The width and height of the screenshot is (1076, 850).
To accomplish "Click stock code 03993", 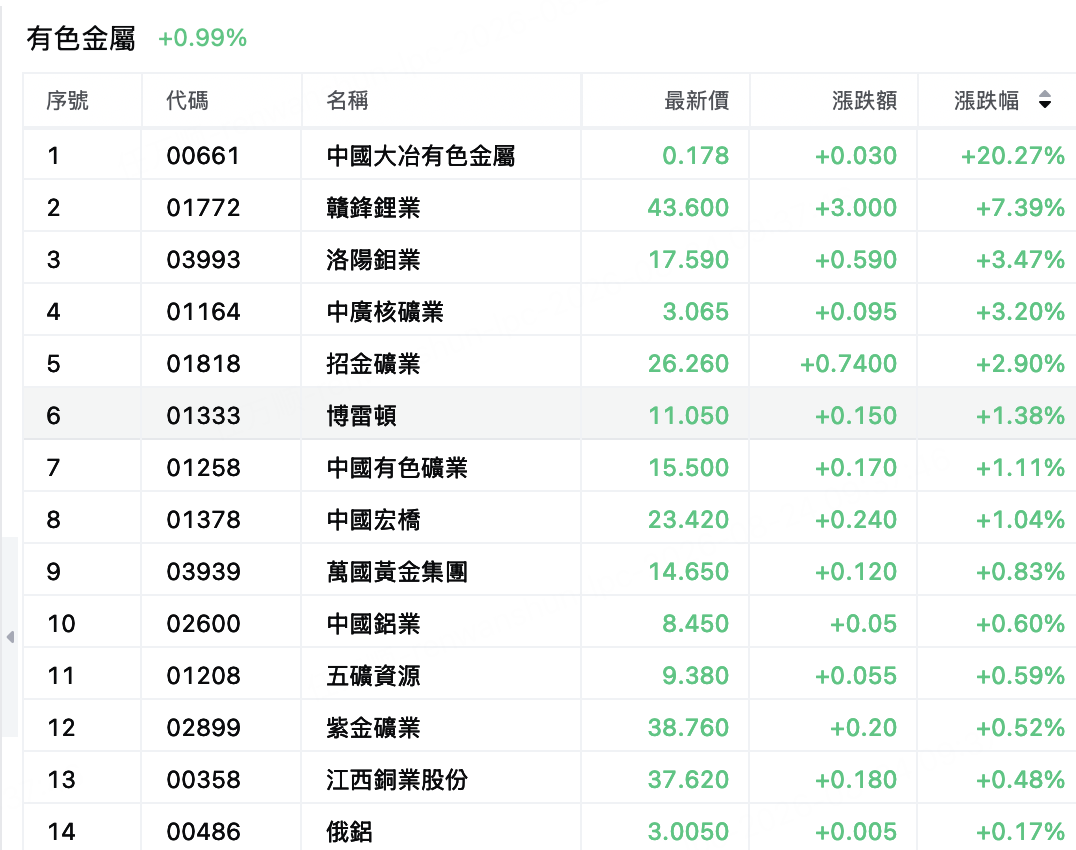I will pyautogui.click(x=203, y=260).
